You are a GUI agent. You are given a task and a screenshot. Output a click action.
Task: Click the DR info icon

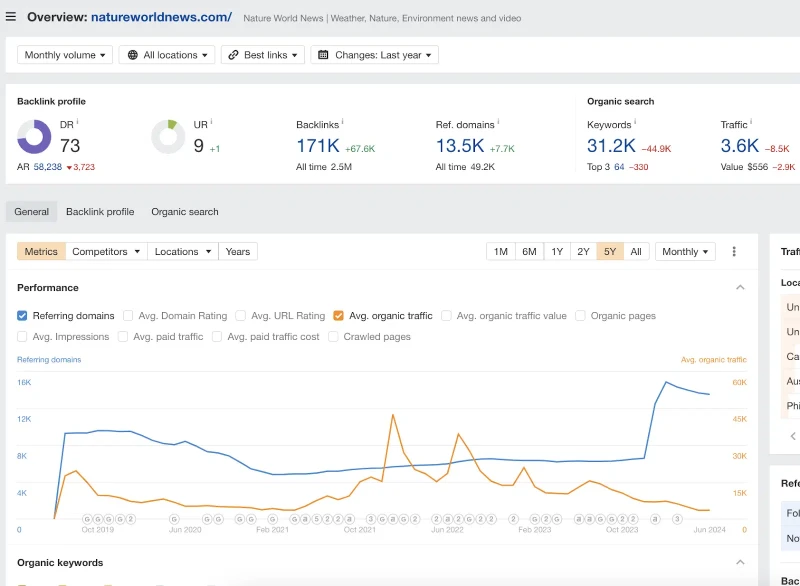click(78, 121)
